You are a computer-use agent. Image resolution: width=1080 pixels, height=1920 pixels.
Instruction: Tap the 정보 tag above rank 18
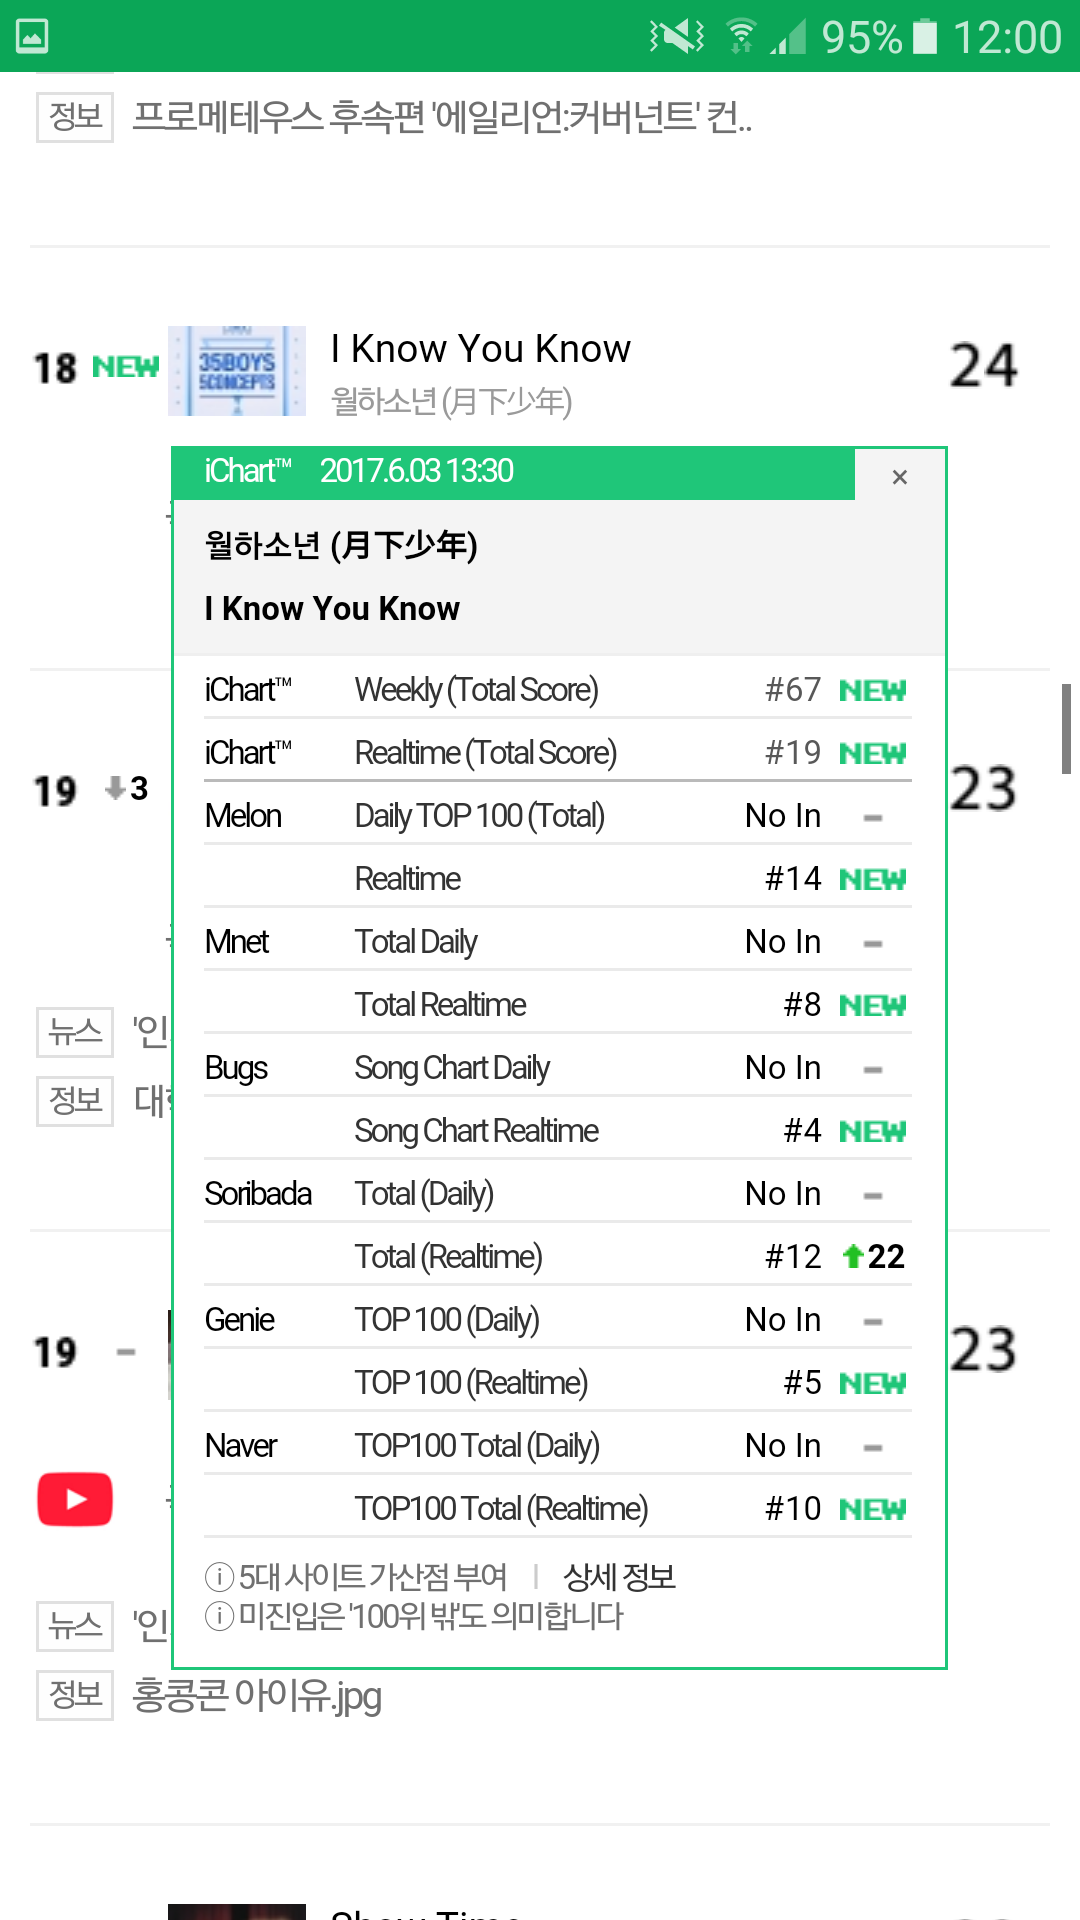pos(75,117)
